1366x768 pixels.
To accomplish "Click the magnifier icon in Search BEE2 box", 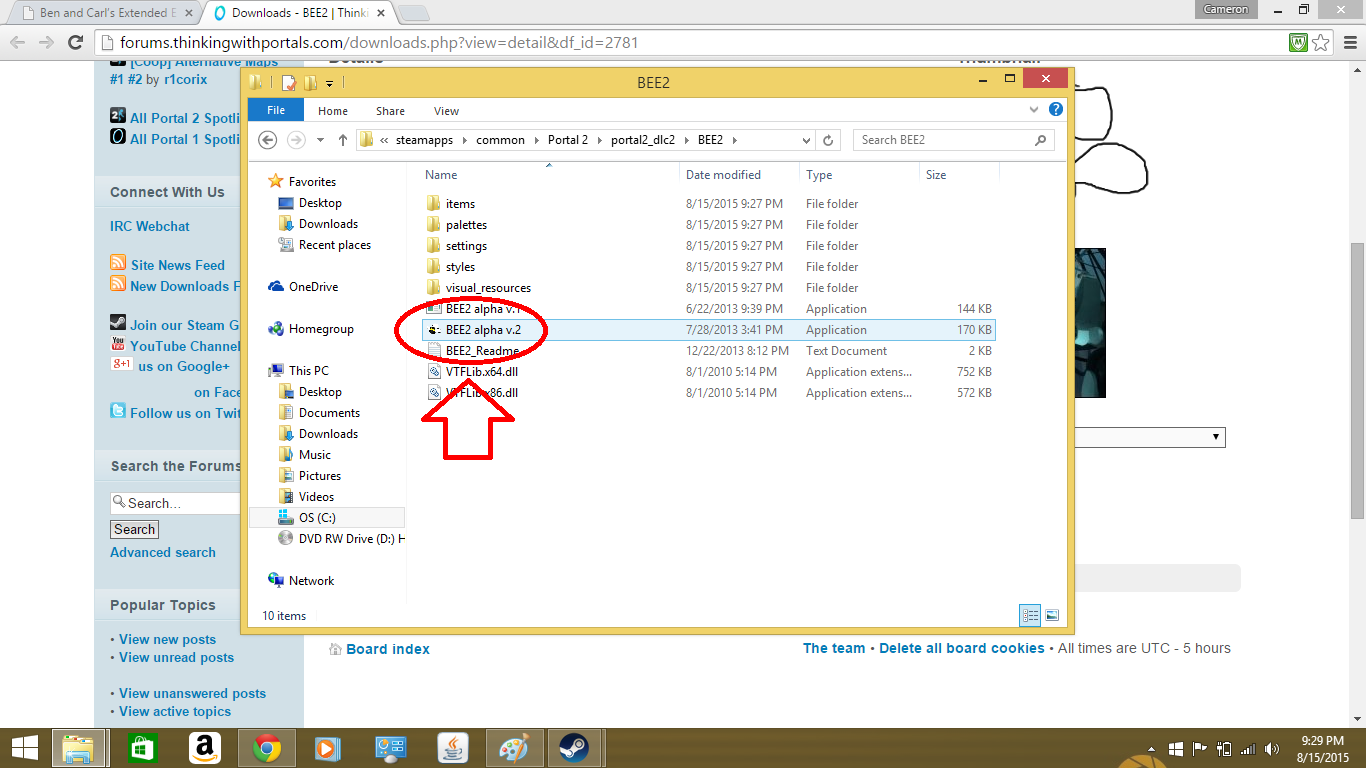I will point(1040,140).
